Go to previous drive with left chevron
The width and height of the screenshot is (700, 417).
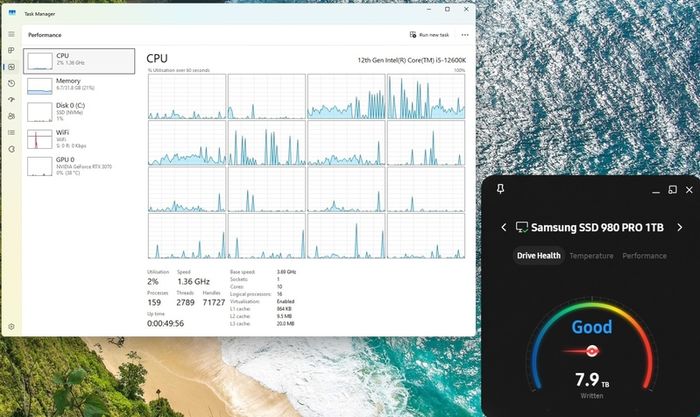point(504,228)
